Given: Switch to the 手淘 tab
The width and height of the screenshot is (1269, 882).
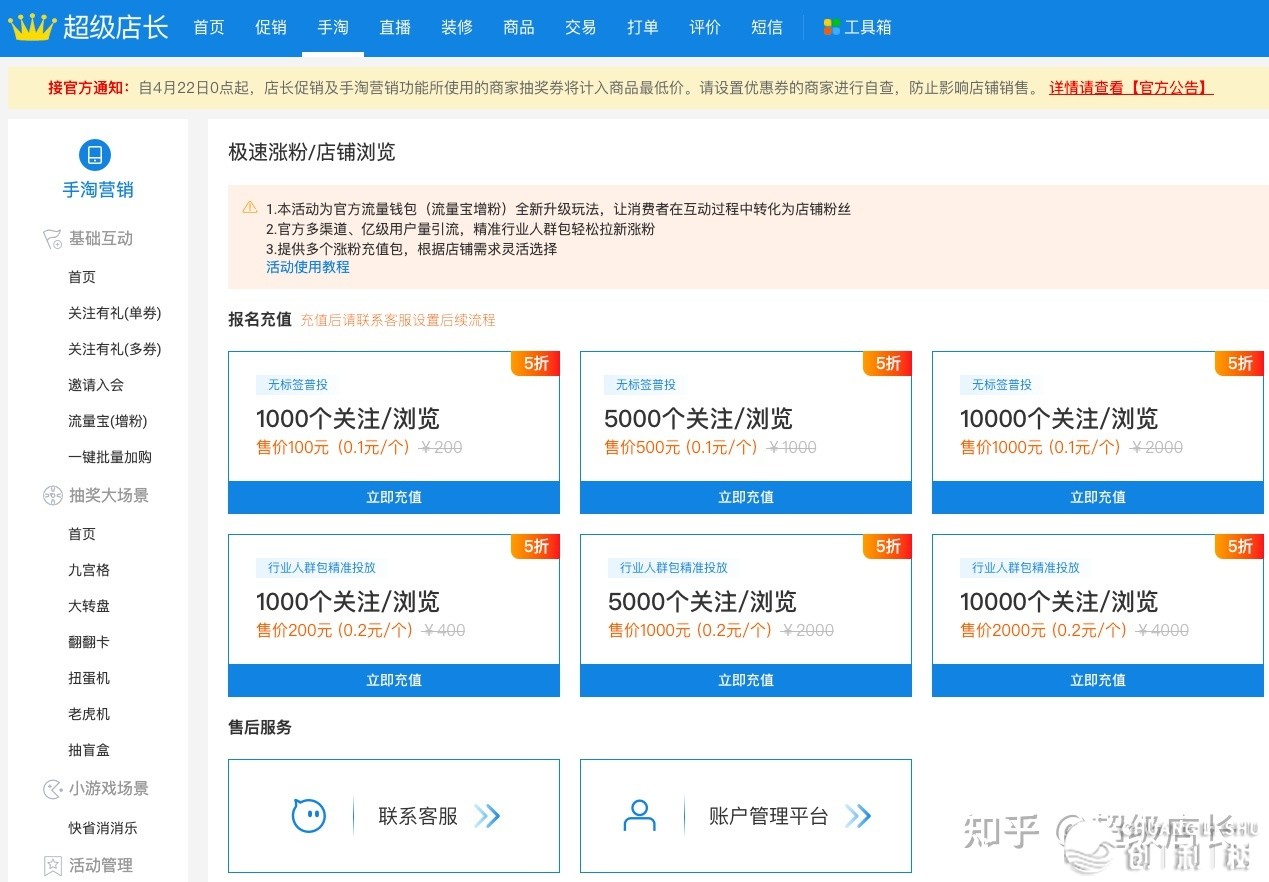Looking at the screenshot, I should click(333, 27).
